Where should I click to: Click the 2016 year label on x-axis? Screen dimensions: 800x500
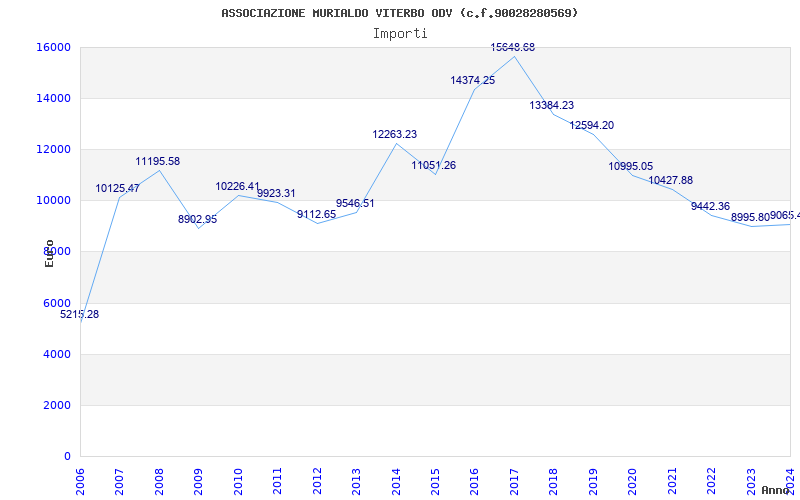[474, 481]
